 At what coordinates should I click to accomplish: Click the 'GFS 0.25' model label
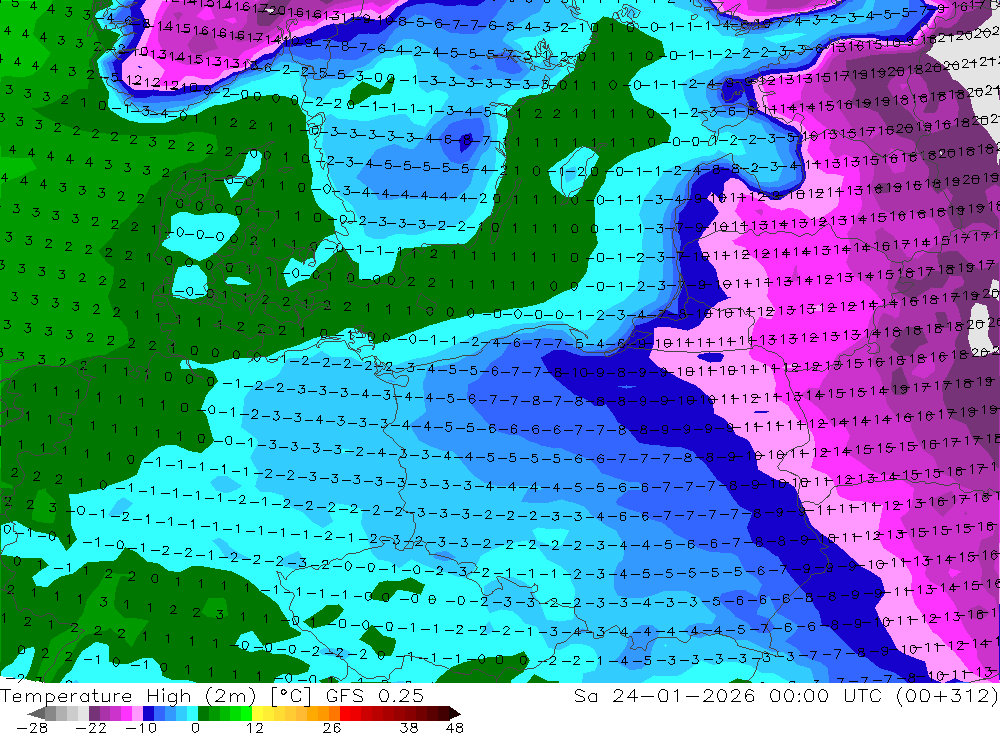(374, 695)
